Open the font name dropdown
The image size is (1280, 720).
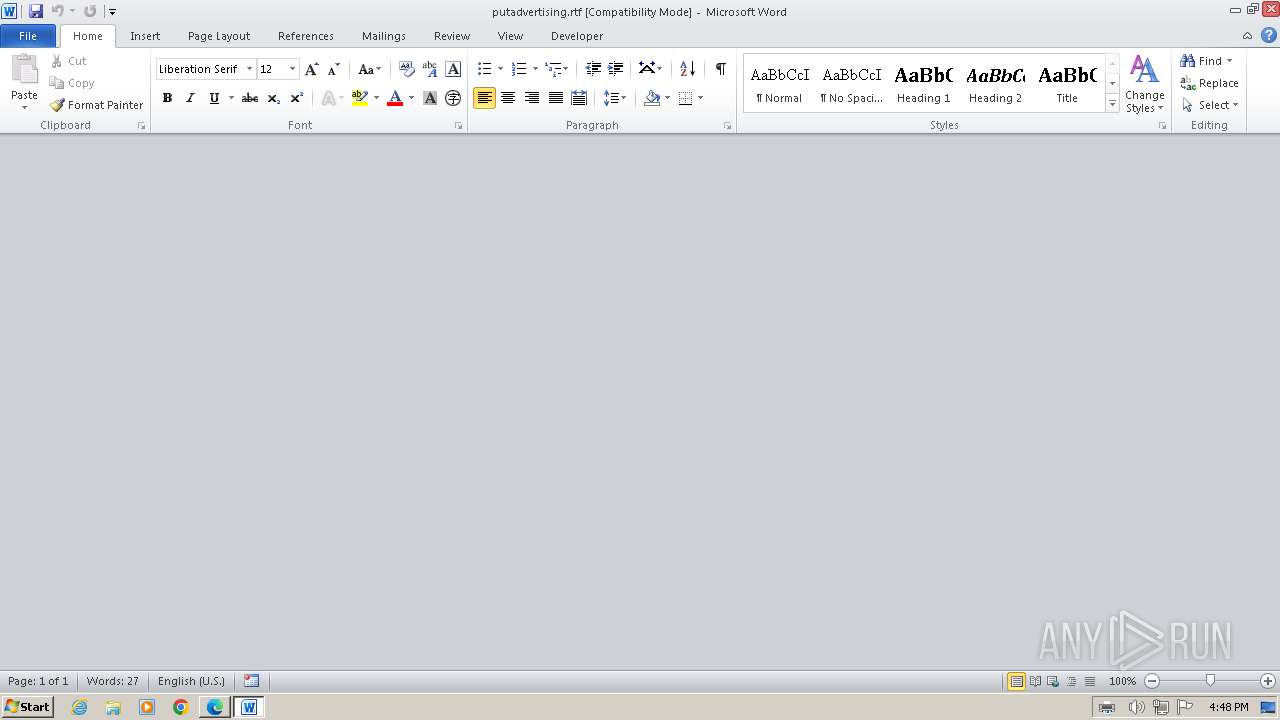point(249,69)
